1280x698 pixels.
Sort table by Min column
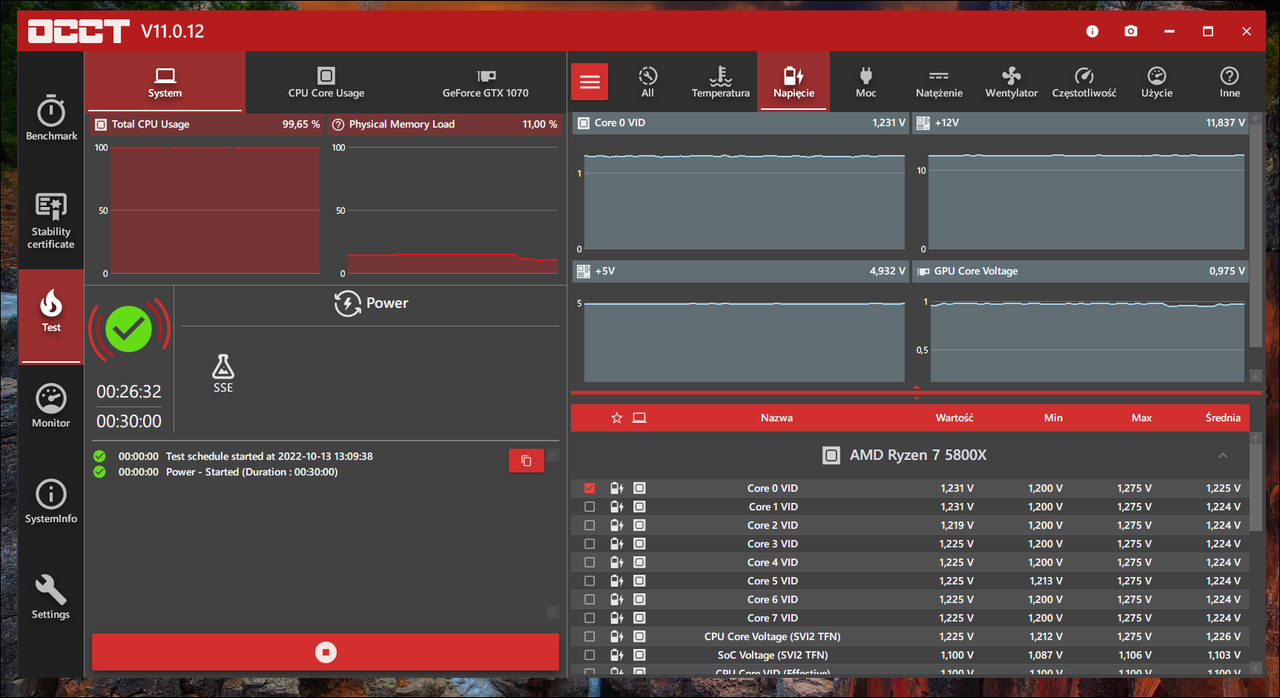tap(1053, 418)
